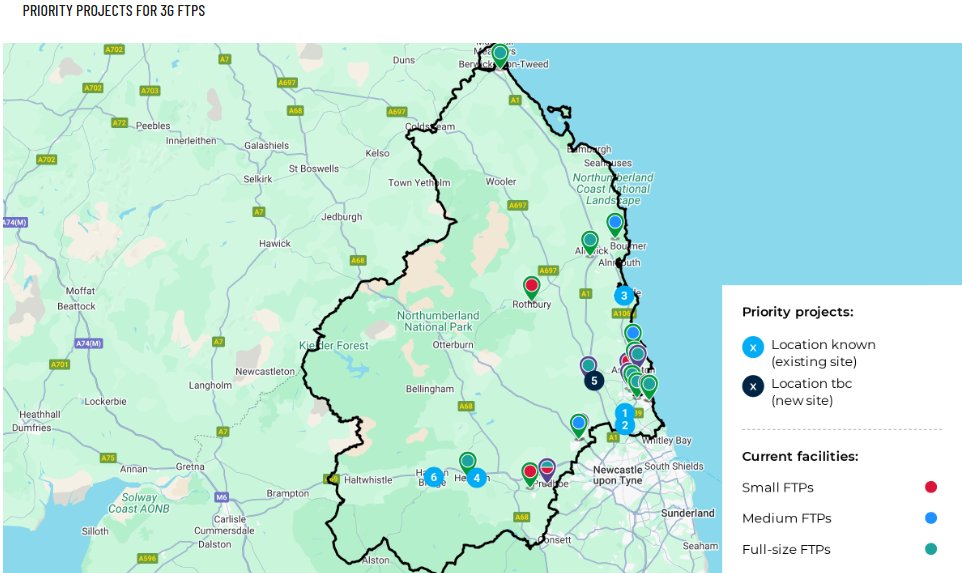962x573 pixels.
Task: Click the 'Consett' map label
Action: pos(555,540)
